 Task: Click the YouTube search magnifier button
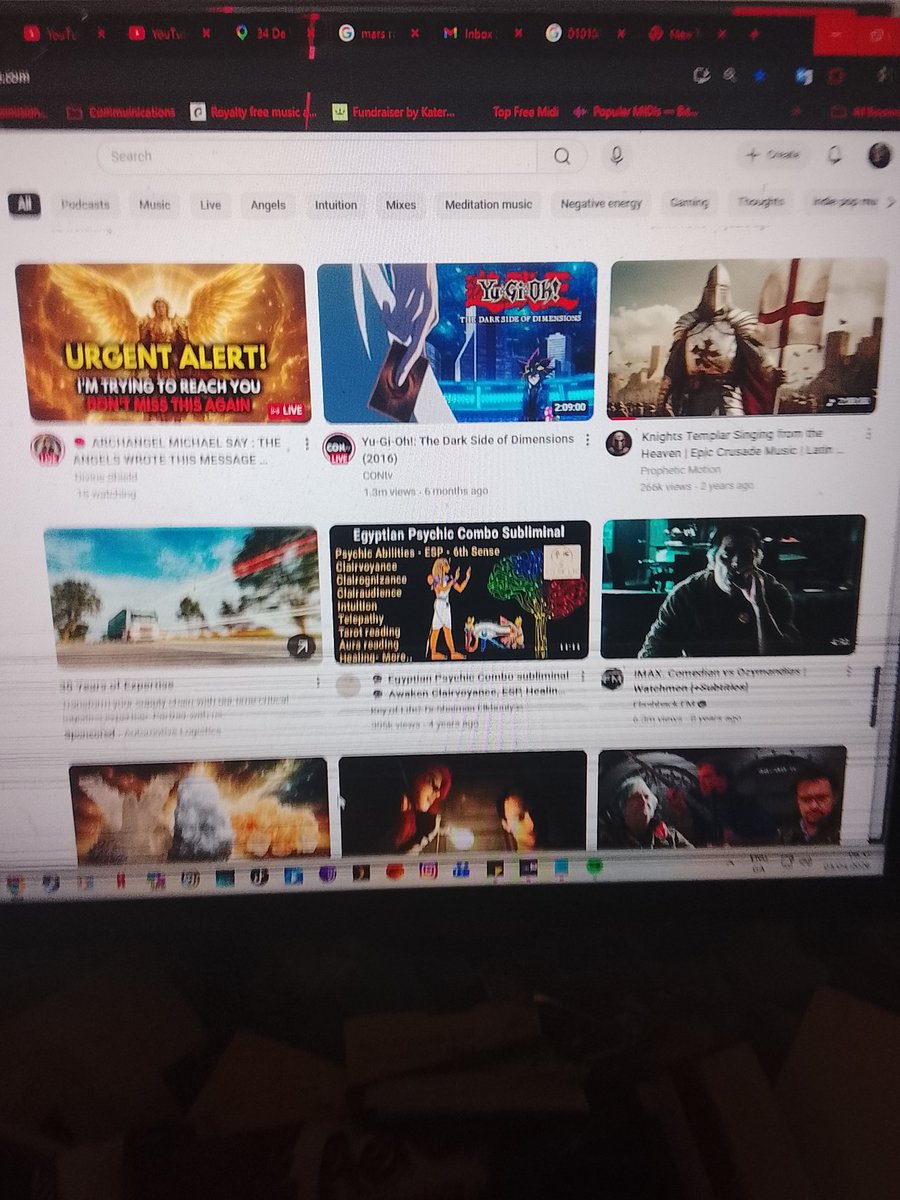coord(563,156)
